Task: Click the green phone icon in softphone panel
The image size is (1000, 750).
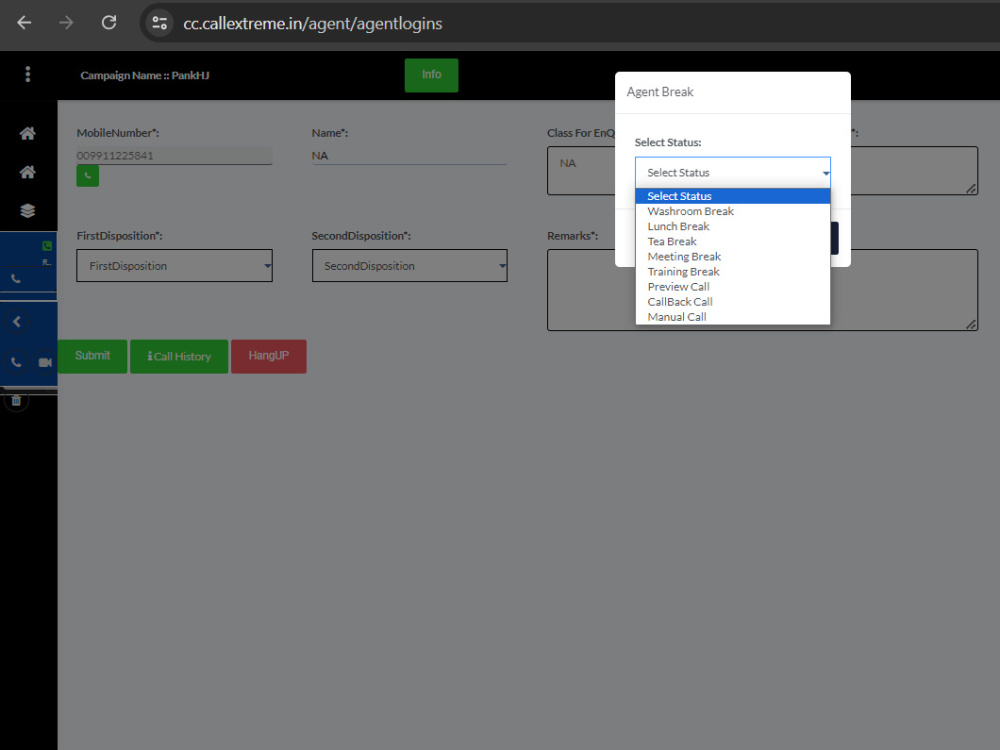Action: tap(47, 246)
